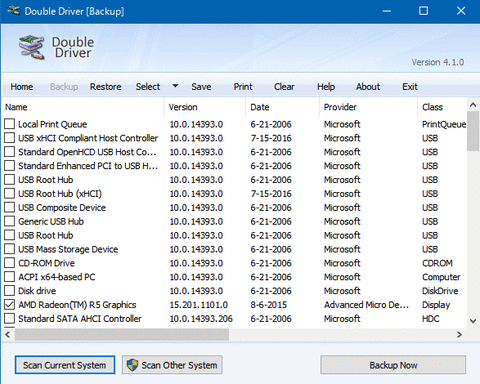The image size is (480, 384).
Task: Click the '8-6-2015' date cell
Action: [x=269, y=305]
